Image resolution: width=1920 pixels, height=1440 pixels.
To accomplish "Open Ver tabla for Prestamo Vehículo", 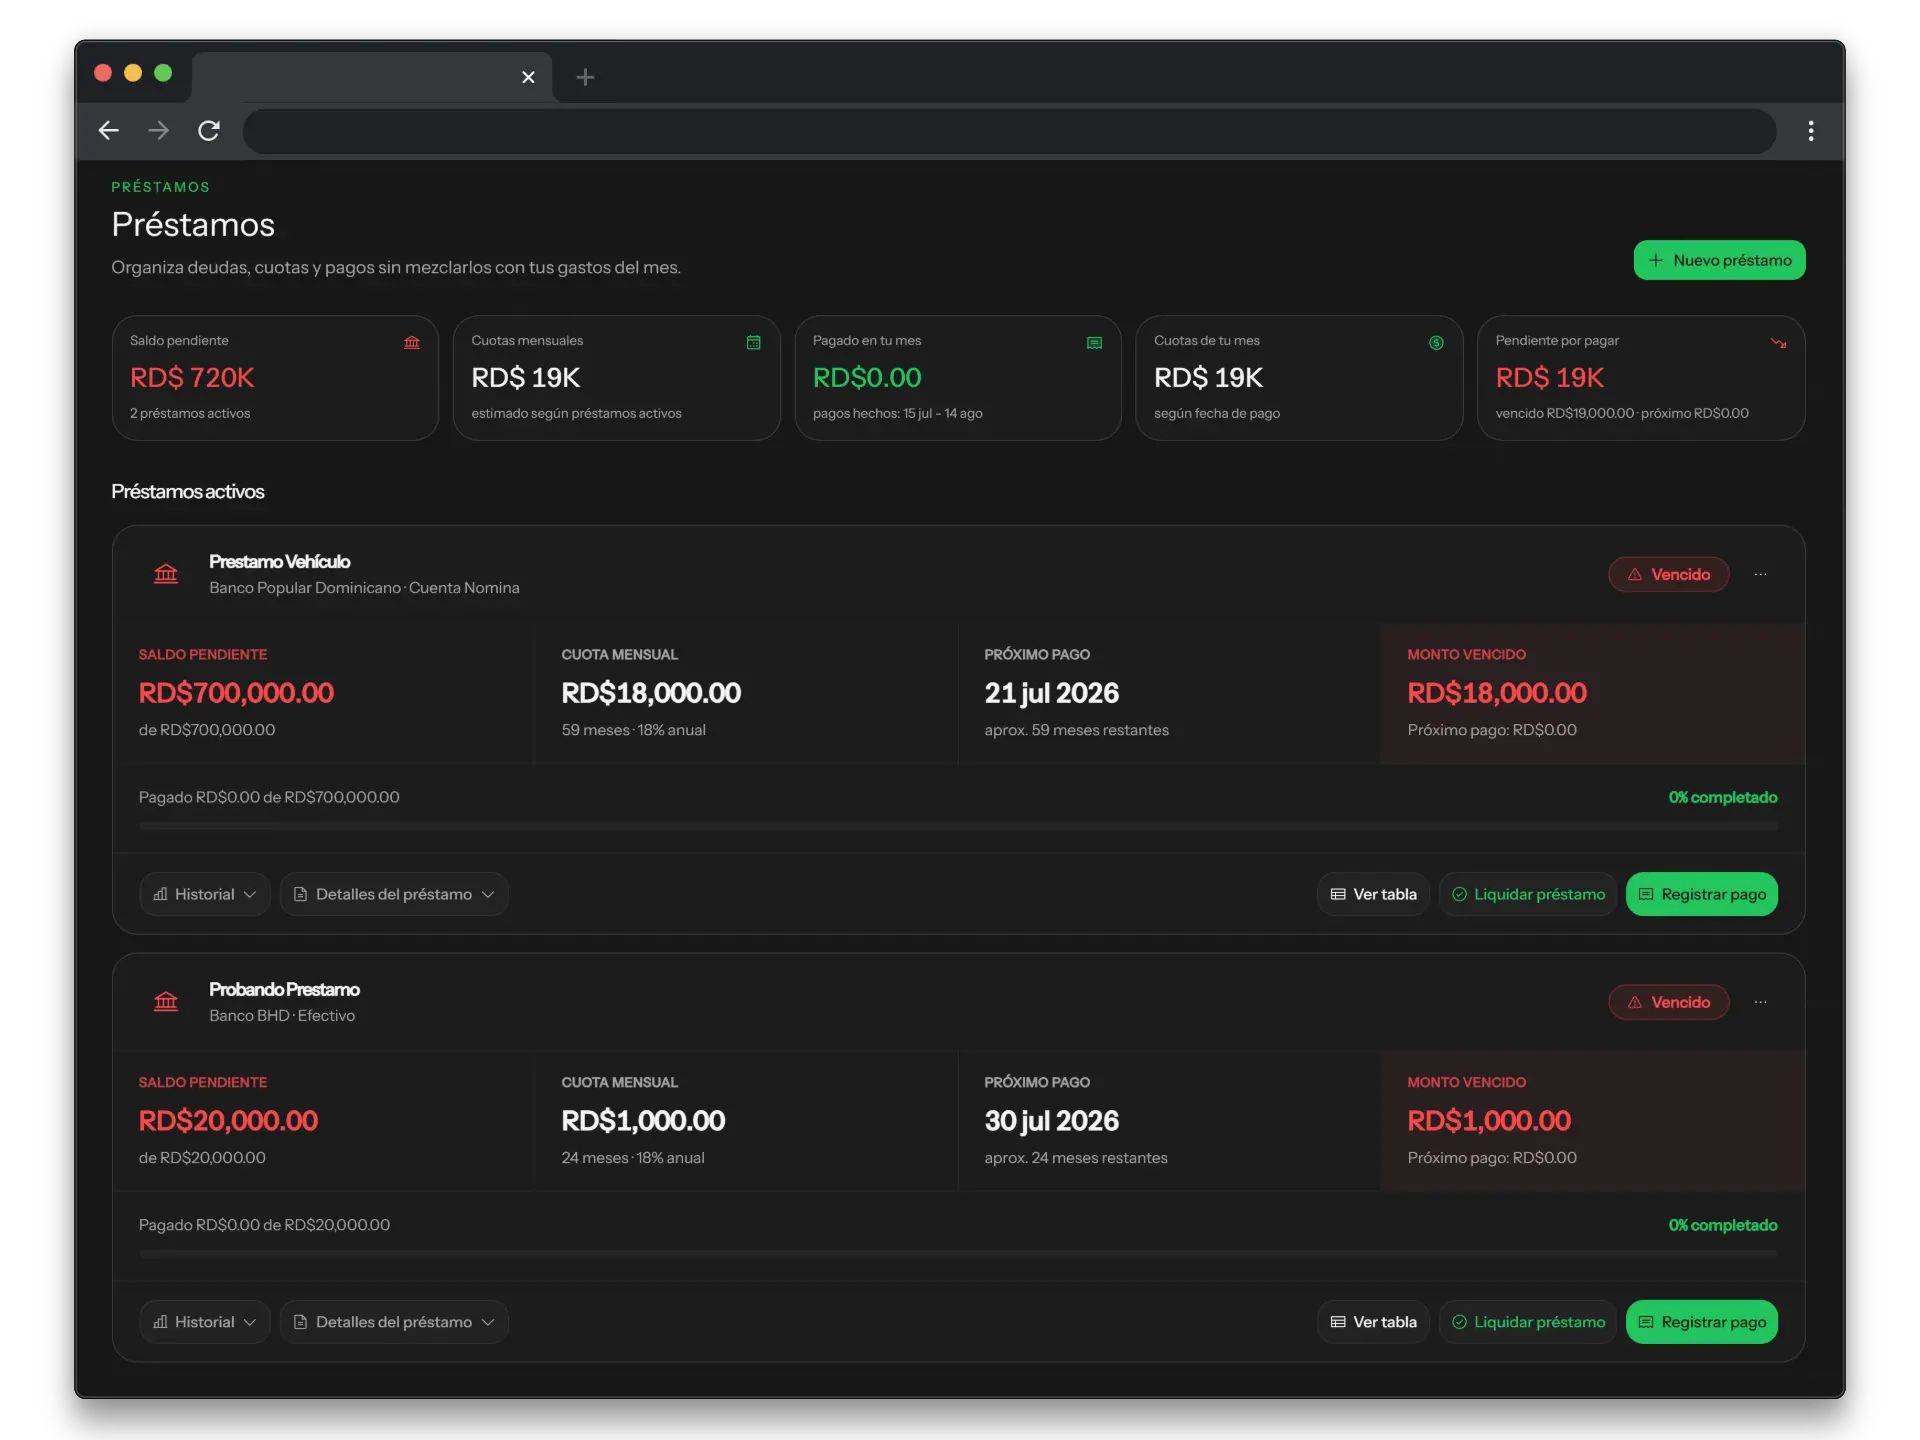I will pyautogui.click(x=1373, y=894).
